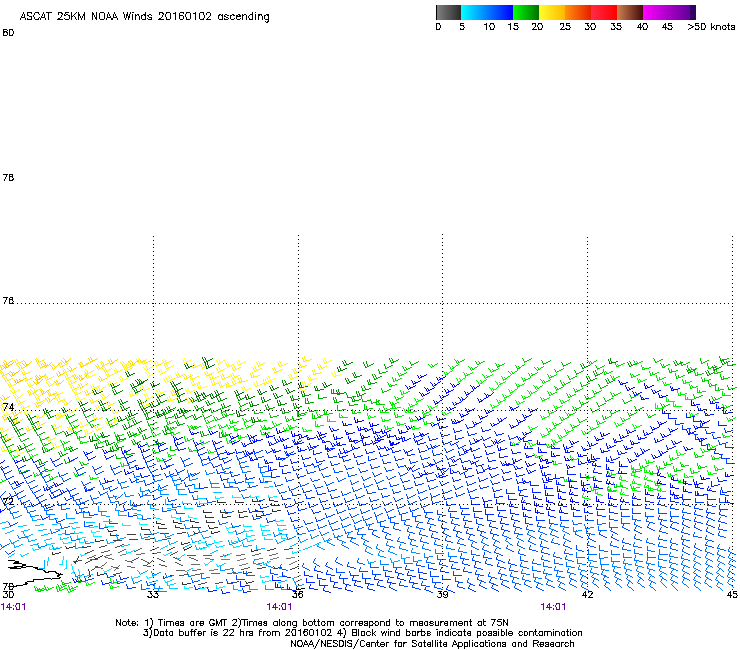This screenshot has width=740, height=650.
Task: Click the longitude 36 axis label
Action: [x=298, y=595]
